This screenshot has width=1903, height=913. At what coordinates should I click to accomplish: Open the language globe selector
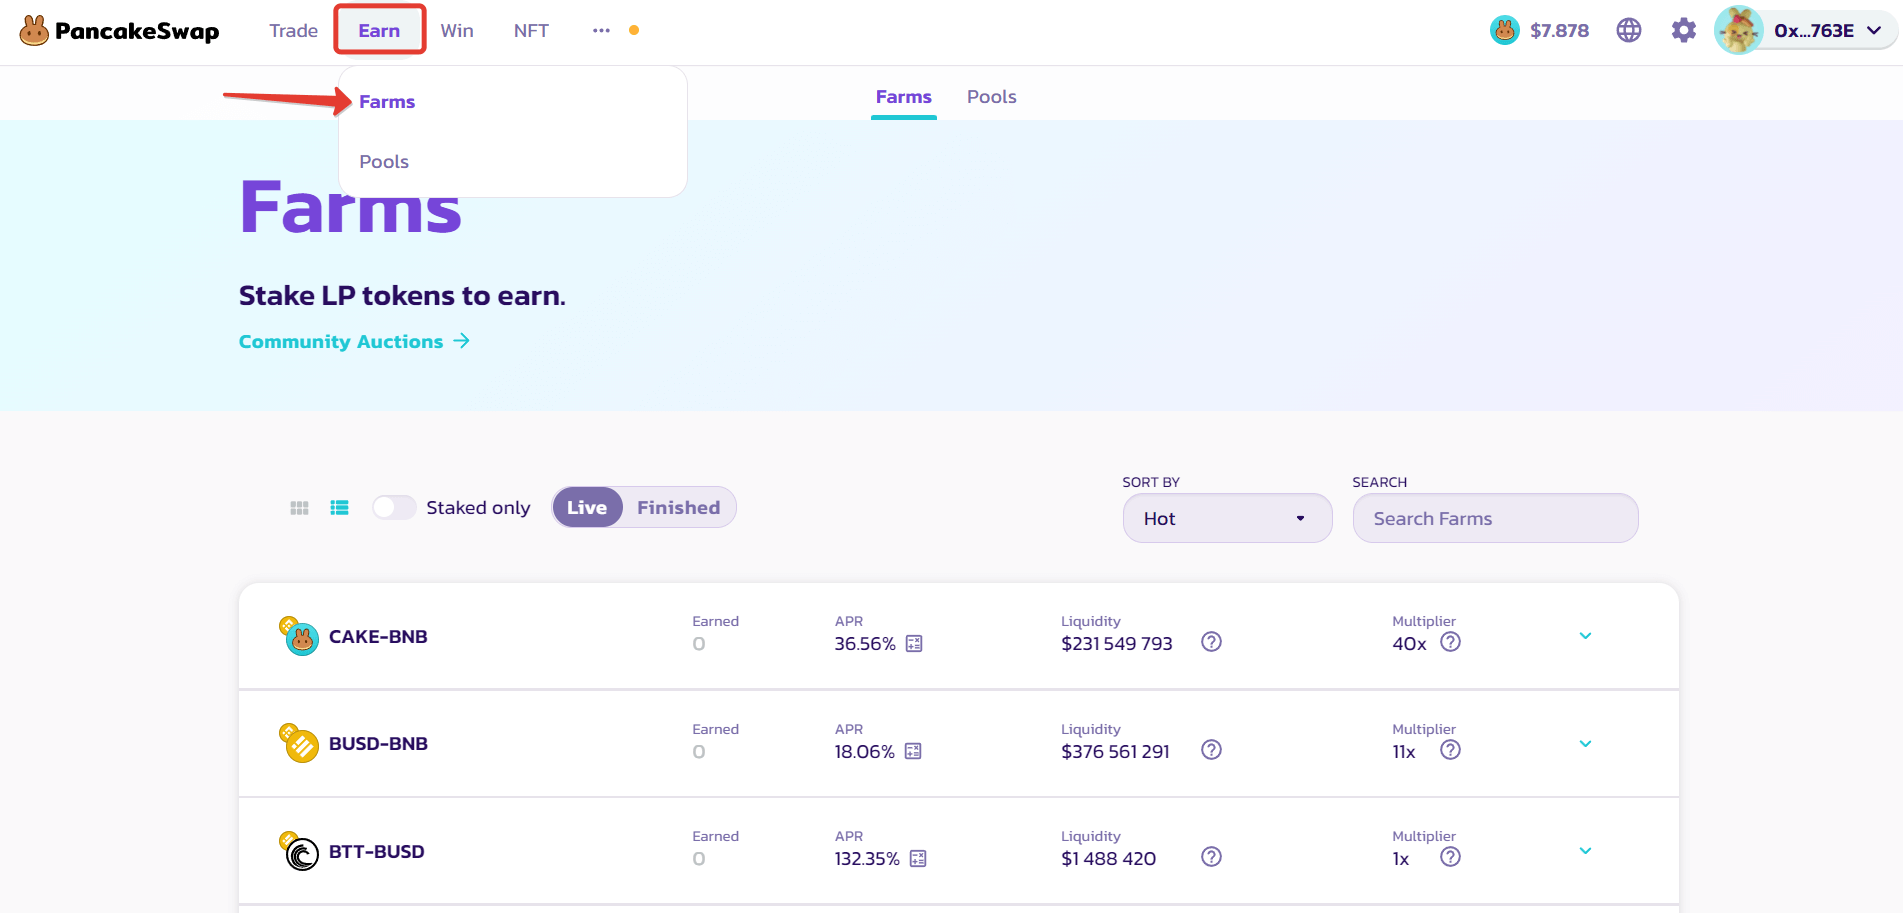1629,31
